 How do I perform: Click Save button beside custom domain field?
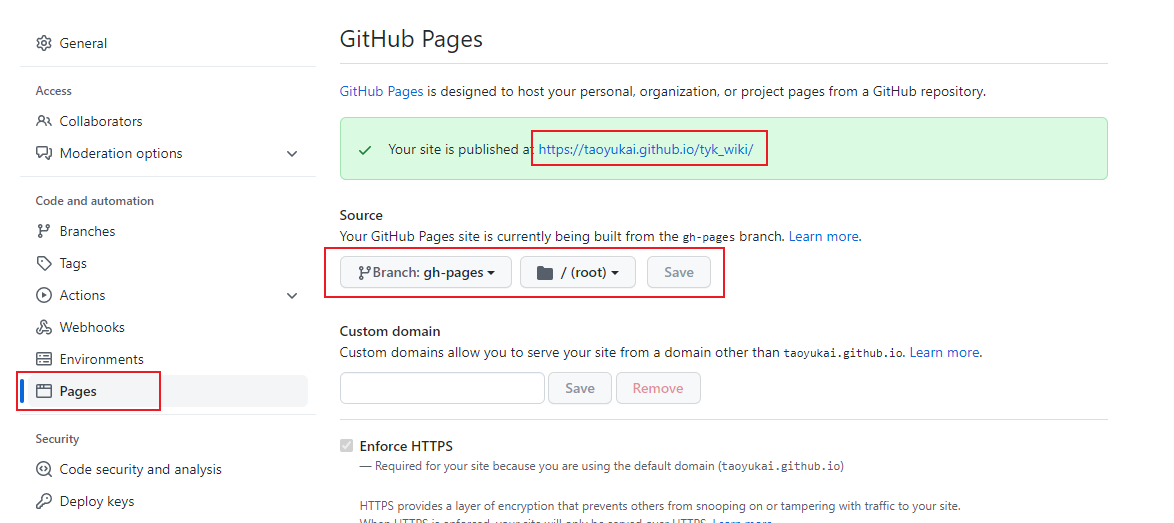[580, 388]
